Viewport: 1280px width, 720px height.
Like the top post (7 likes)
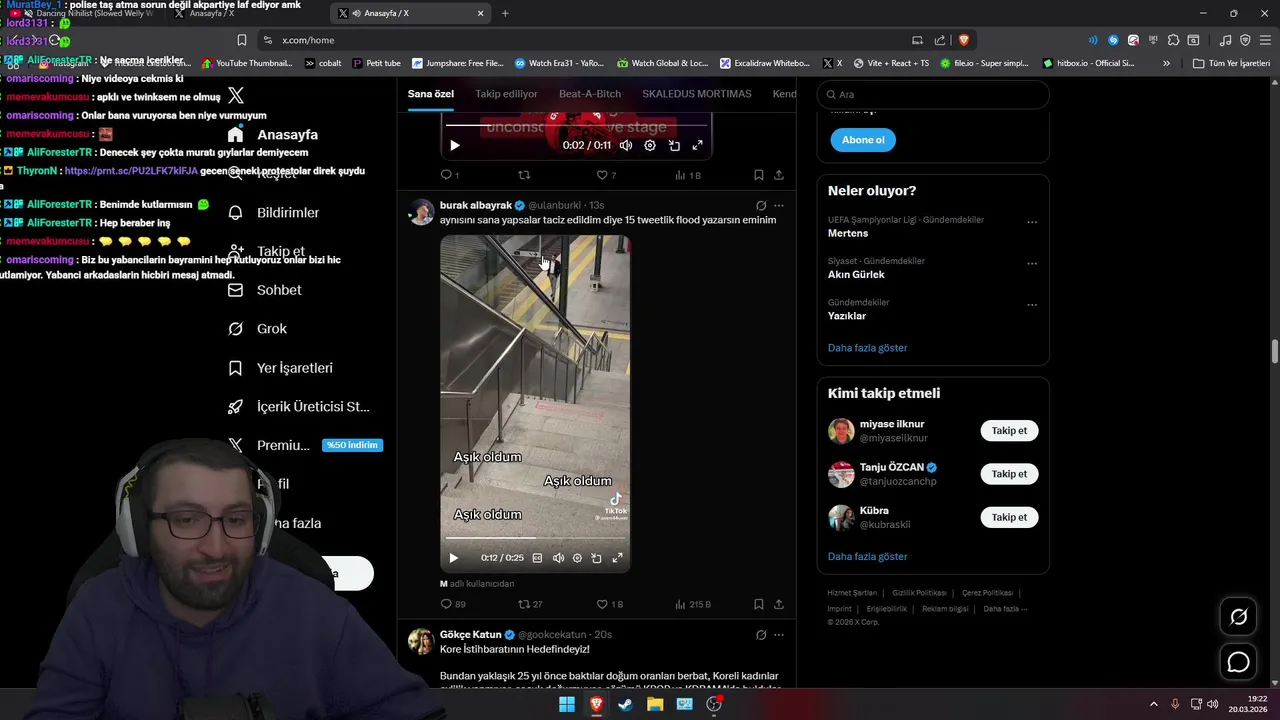pyautogui.click(x=606, y=175)
